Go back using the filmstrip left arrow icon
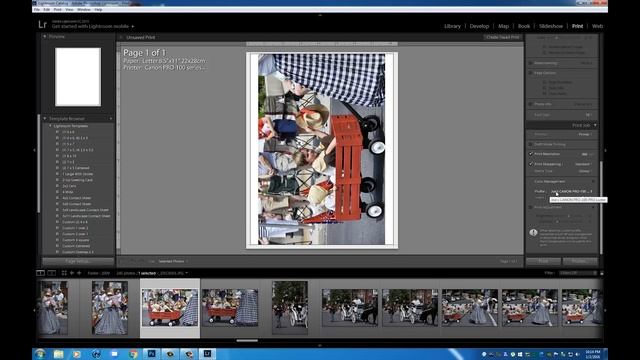This screenshot has height=360, width=640. [72, 273]
